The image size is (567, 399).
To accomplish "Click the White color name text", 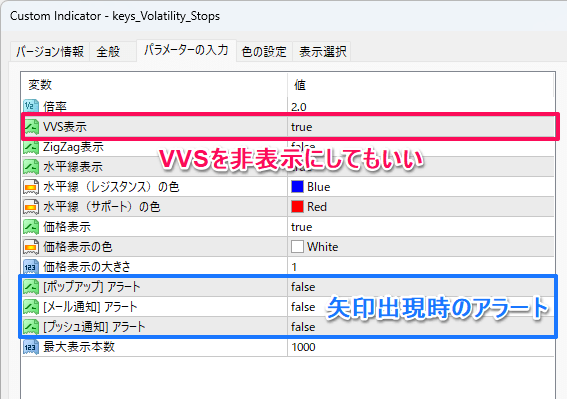I will [x=323, y=247].
